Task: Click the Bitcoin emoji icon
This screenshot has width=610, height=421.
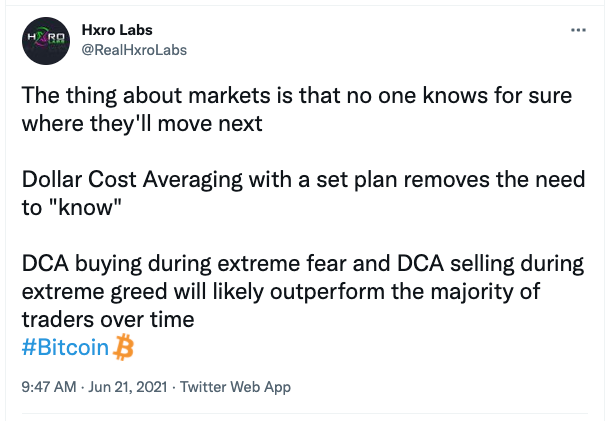Action: [x=125, y=347]
